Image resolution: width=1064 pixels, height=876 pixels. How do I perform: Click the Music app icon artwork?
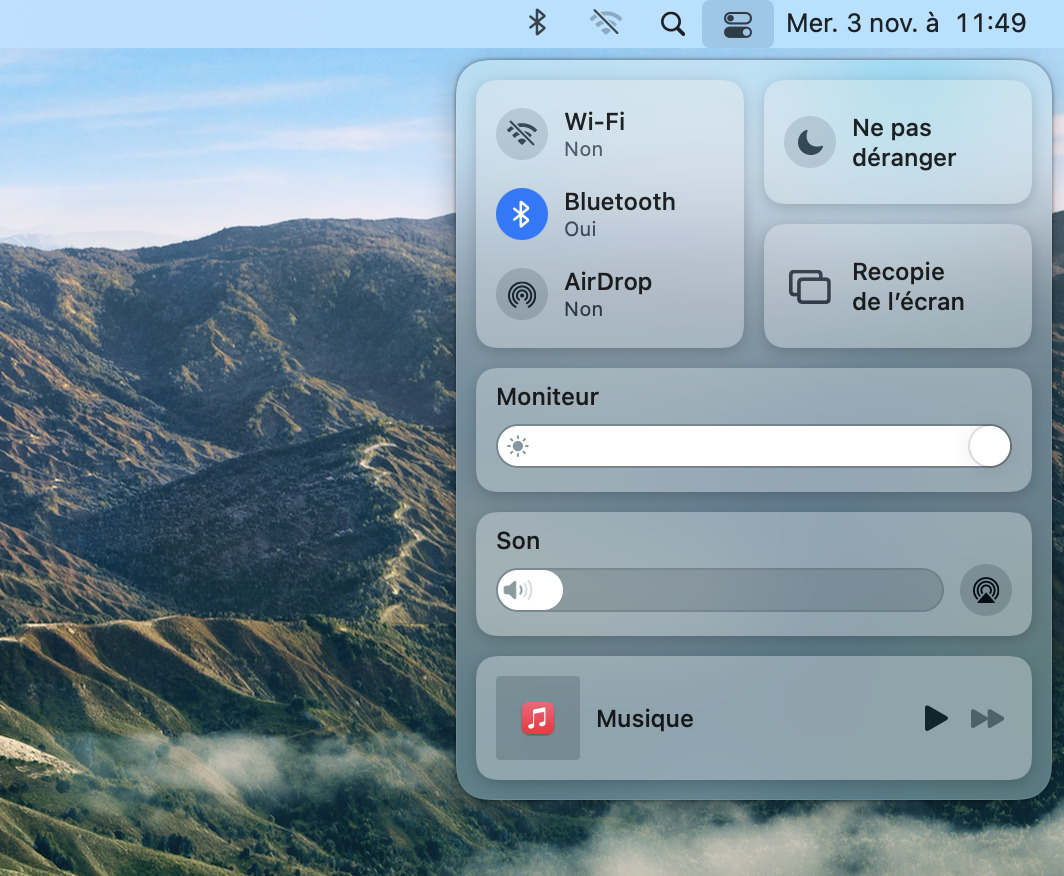538,718
